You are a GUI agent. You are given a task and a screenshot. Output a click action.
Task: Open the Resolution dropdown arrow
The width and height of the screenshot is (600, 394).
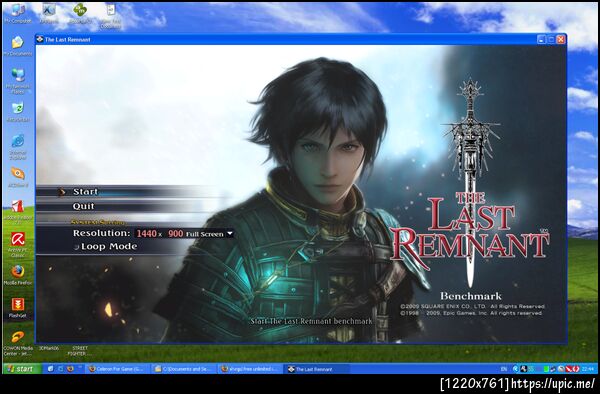pyautogui.click(x=230, y=233)
